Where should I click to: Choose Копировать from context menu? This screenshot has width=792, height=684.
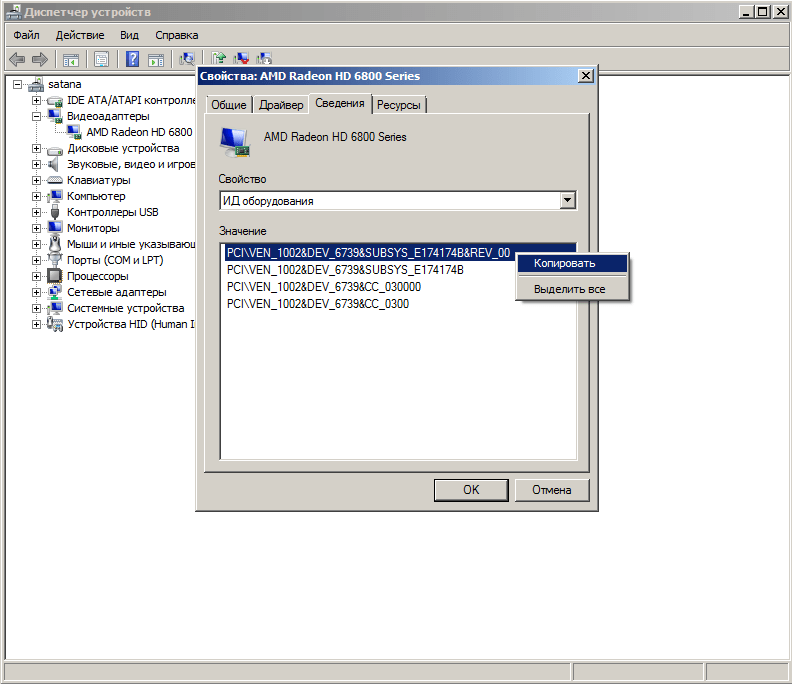(572, 263)
